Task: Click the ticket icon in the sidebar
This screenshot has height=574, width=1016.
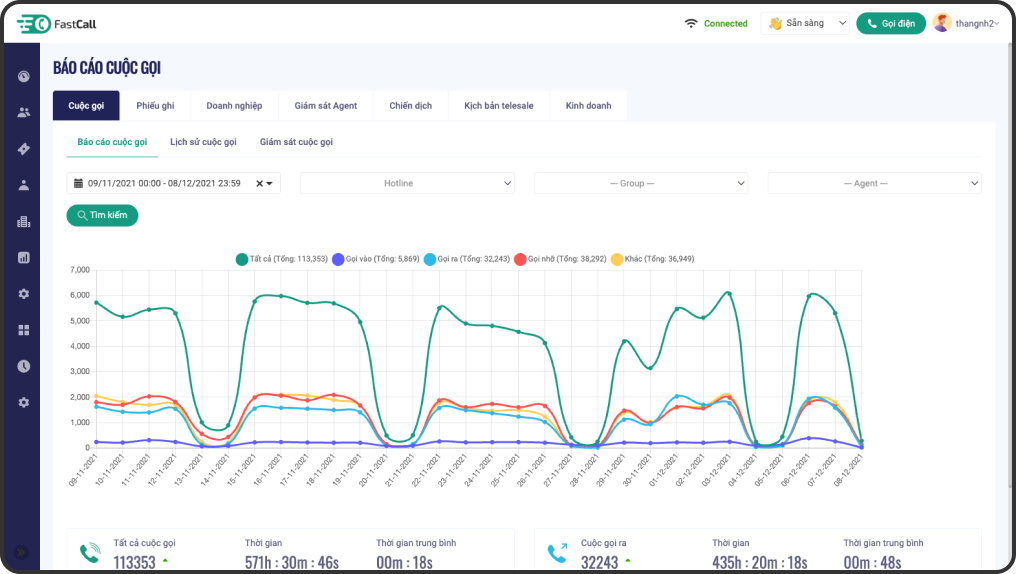Action: tap(24, 149)
